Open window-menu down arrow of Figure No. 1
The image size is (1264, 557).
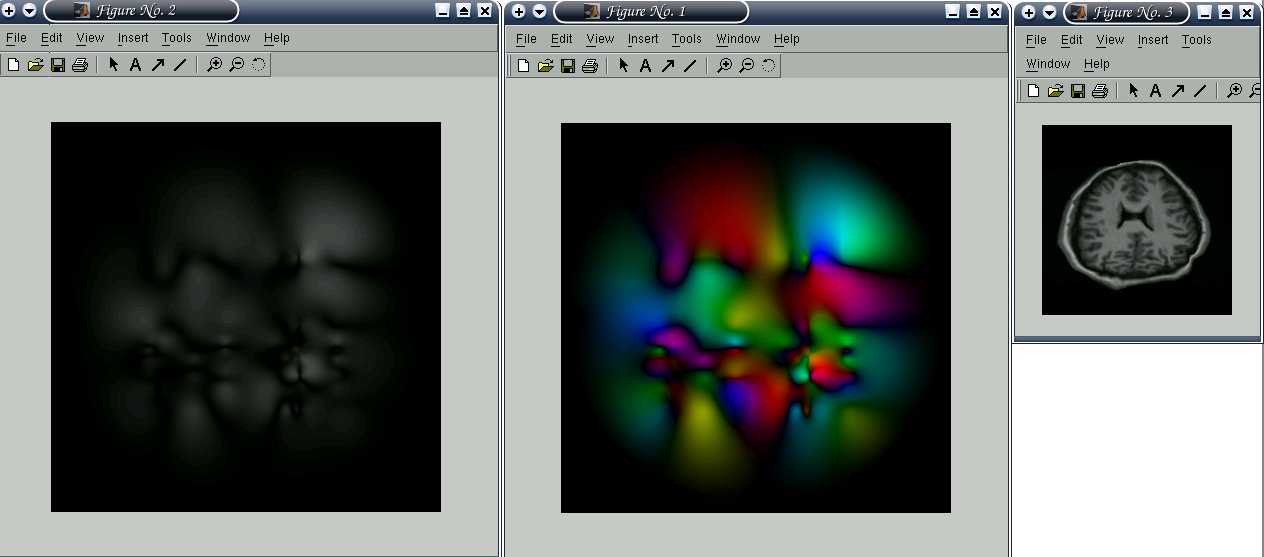(539, 11)
